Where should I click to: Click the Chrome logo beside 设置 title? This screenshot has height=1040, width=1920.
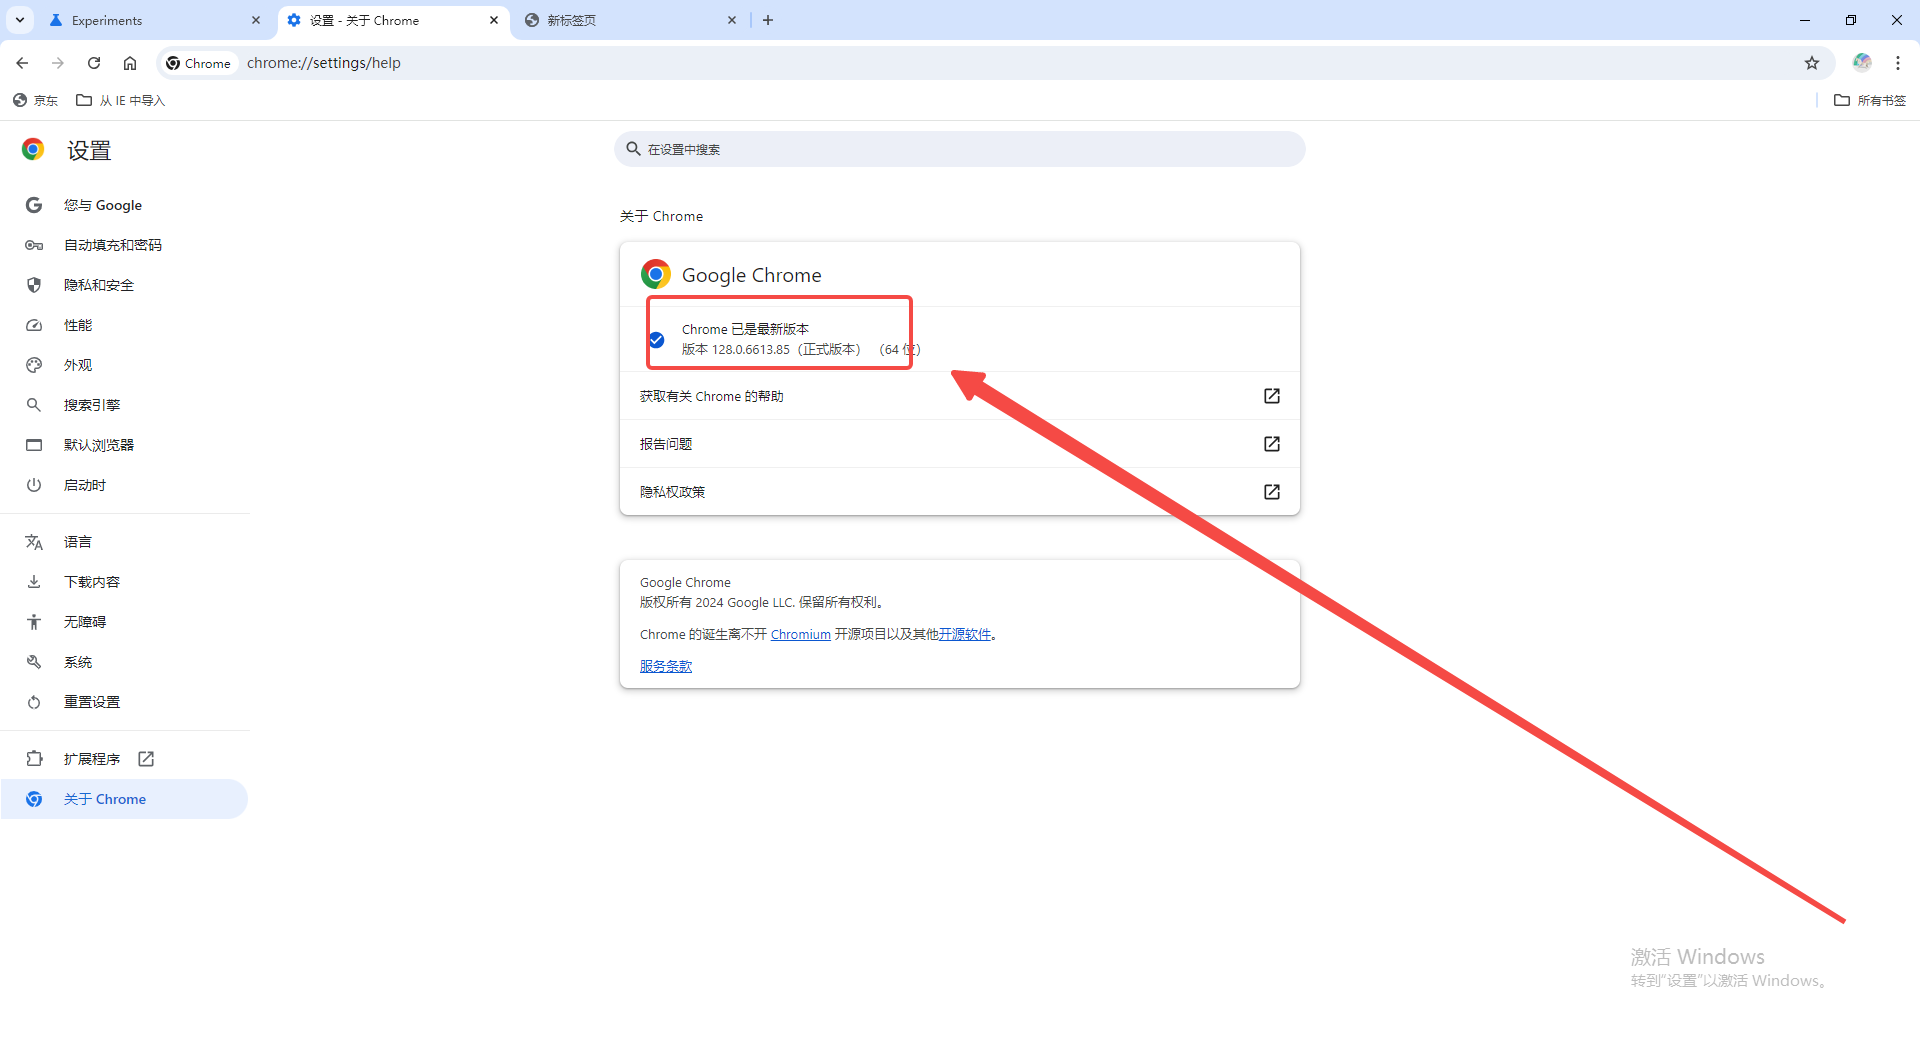pyautogui.click(x=33, y=149)
